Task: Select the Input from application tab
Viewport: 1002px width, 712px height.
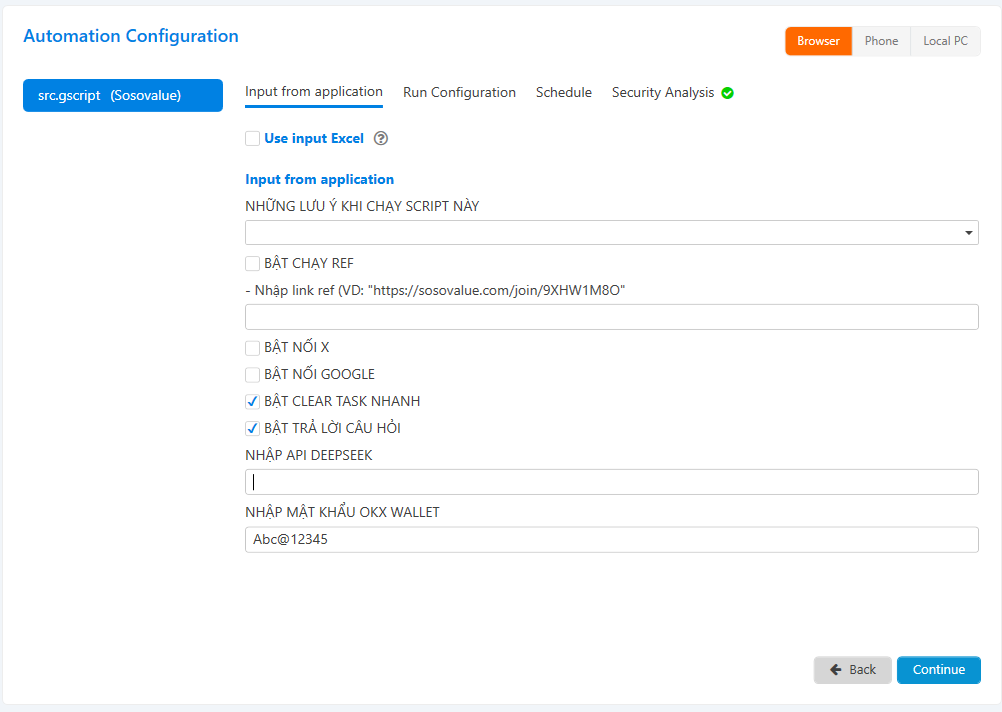Action: point(314,92)
